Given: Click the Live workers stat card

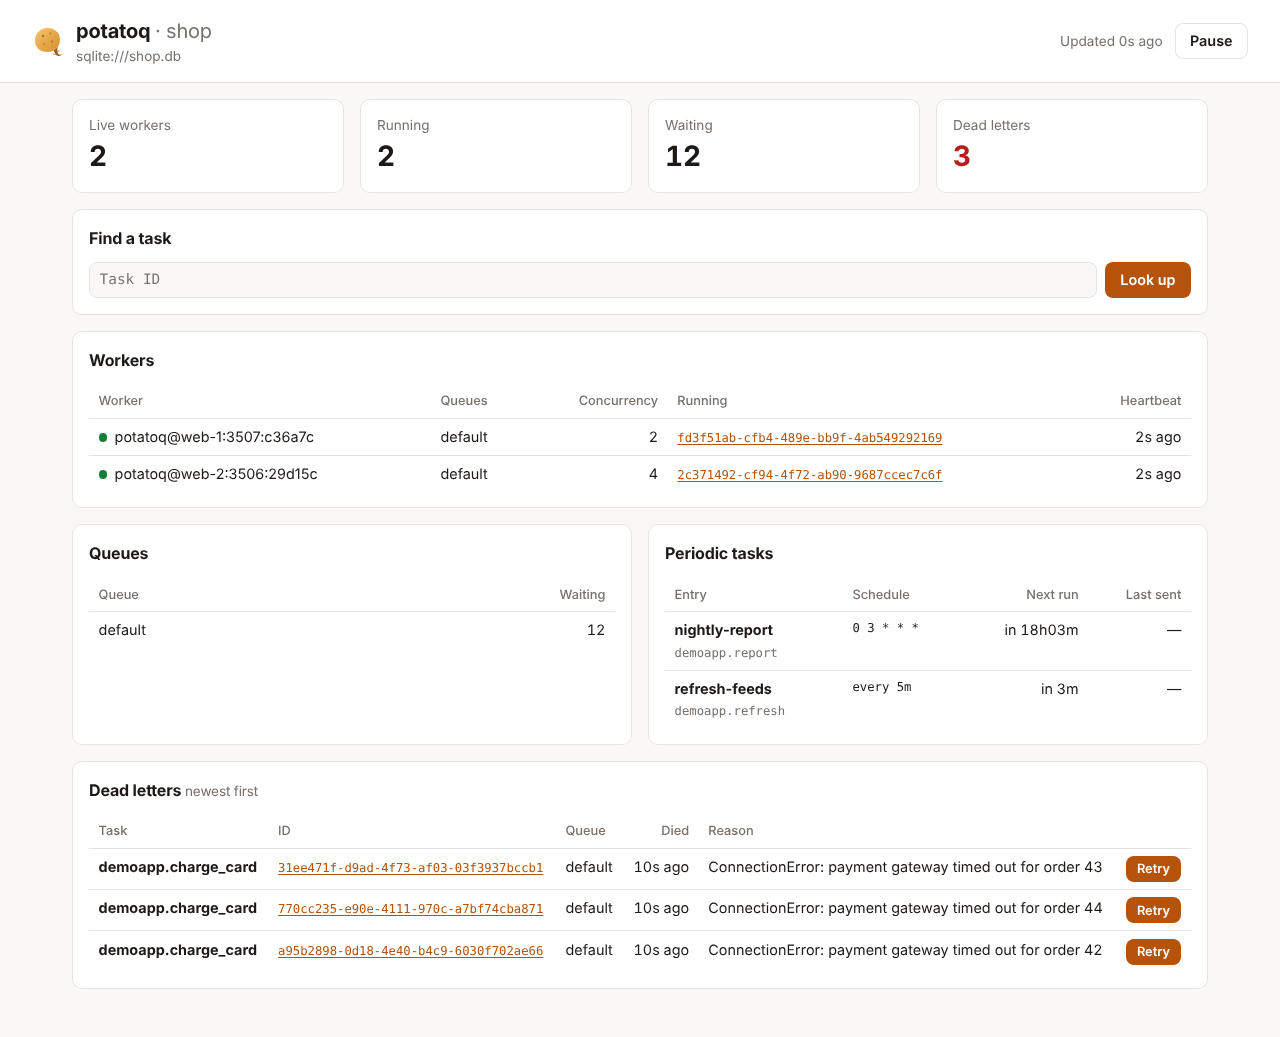Looking at the screenshot, I should point(208,146).
